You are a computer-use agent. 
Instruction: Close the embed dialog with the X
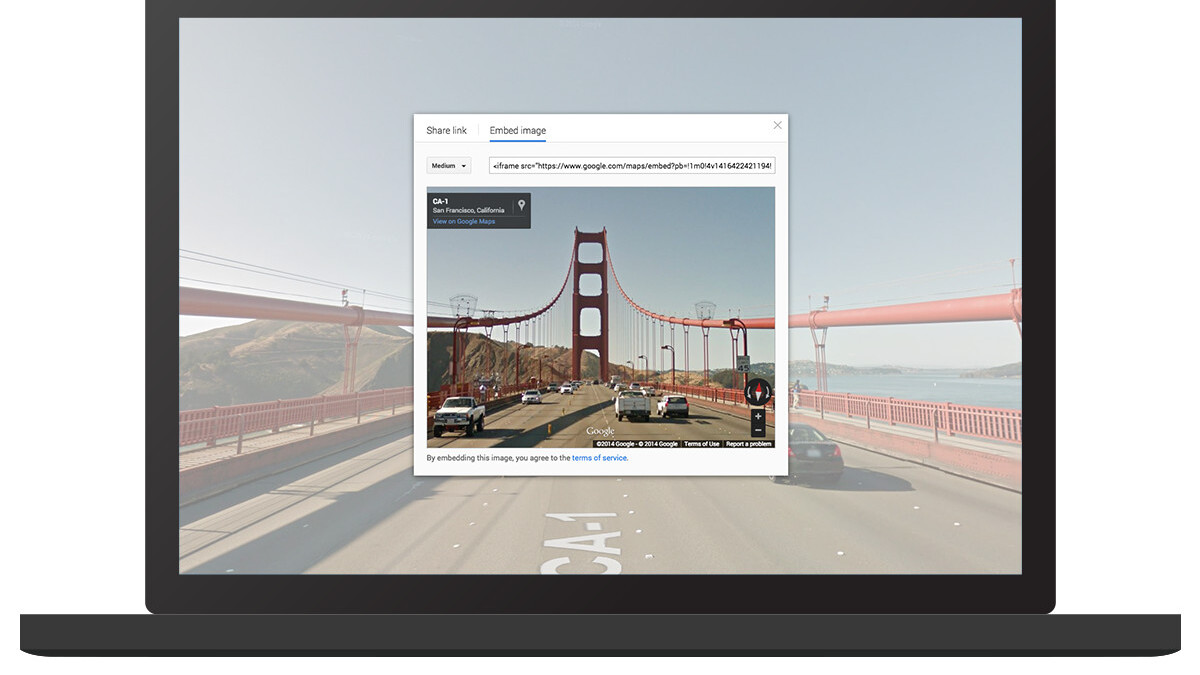click(777, 125)
